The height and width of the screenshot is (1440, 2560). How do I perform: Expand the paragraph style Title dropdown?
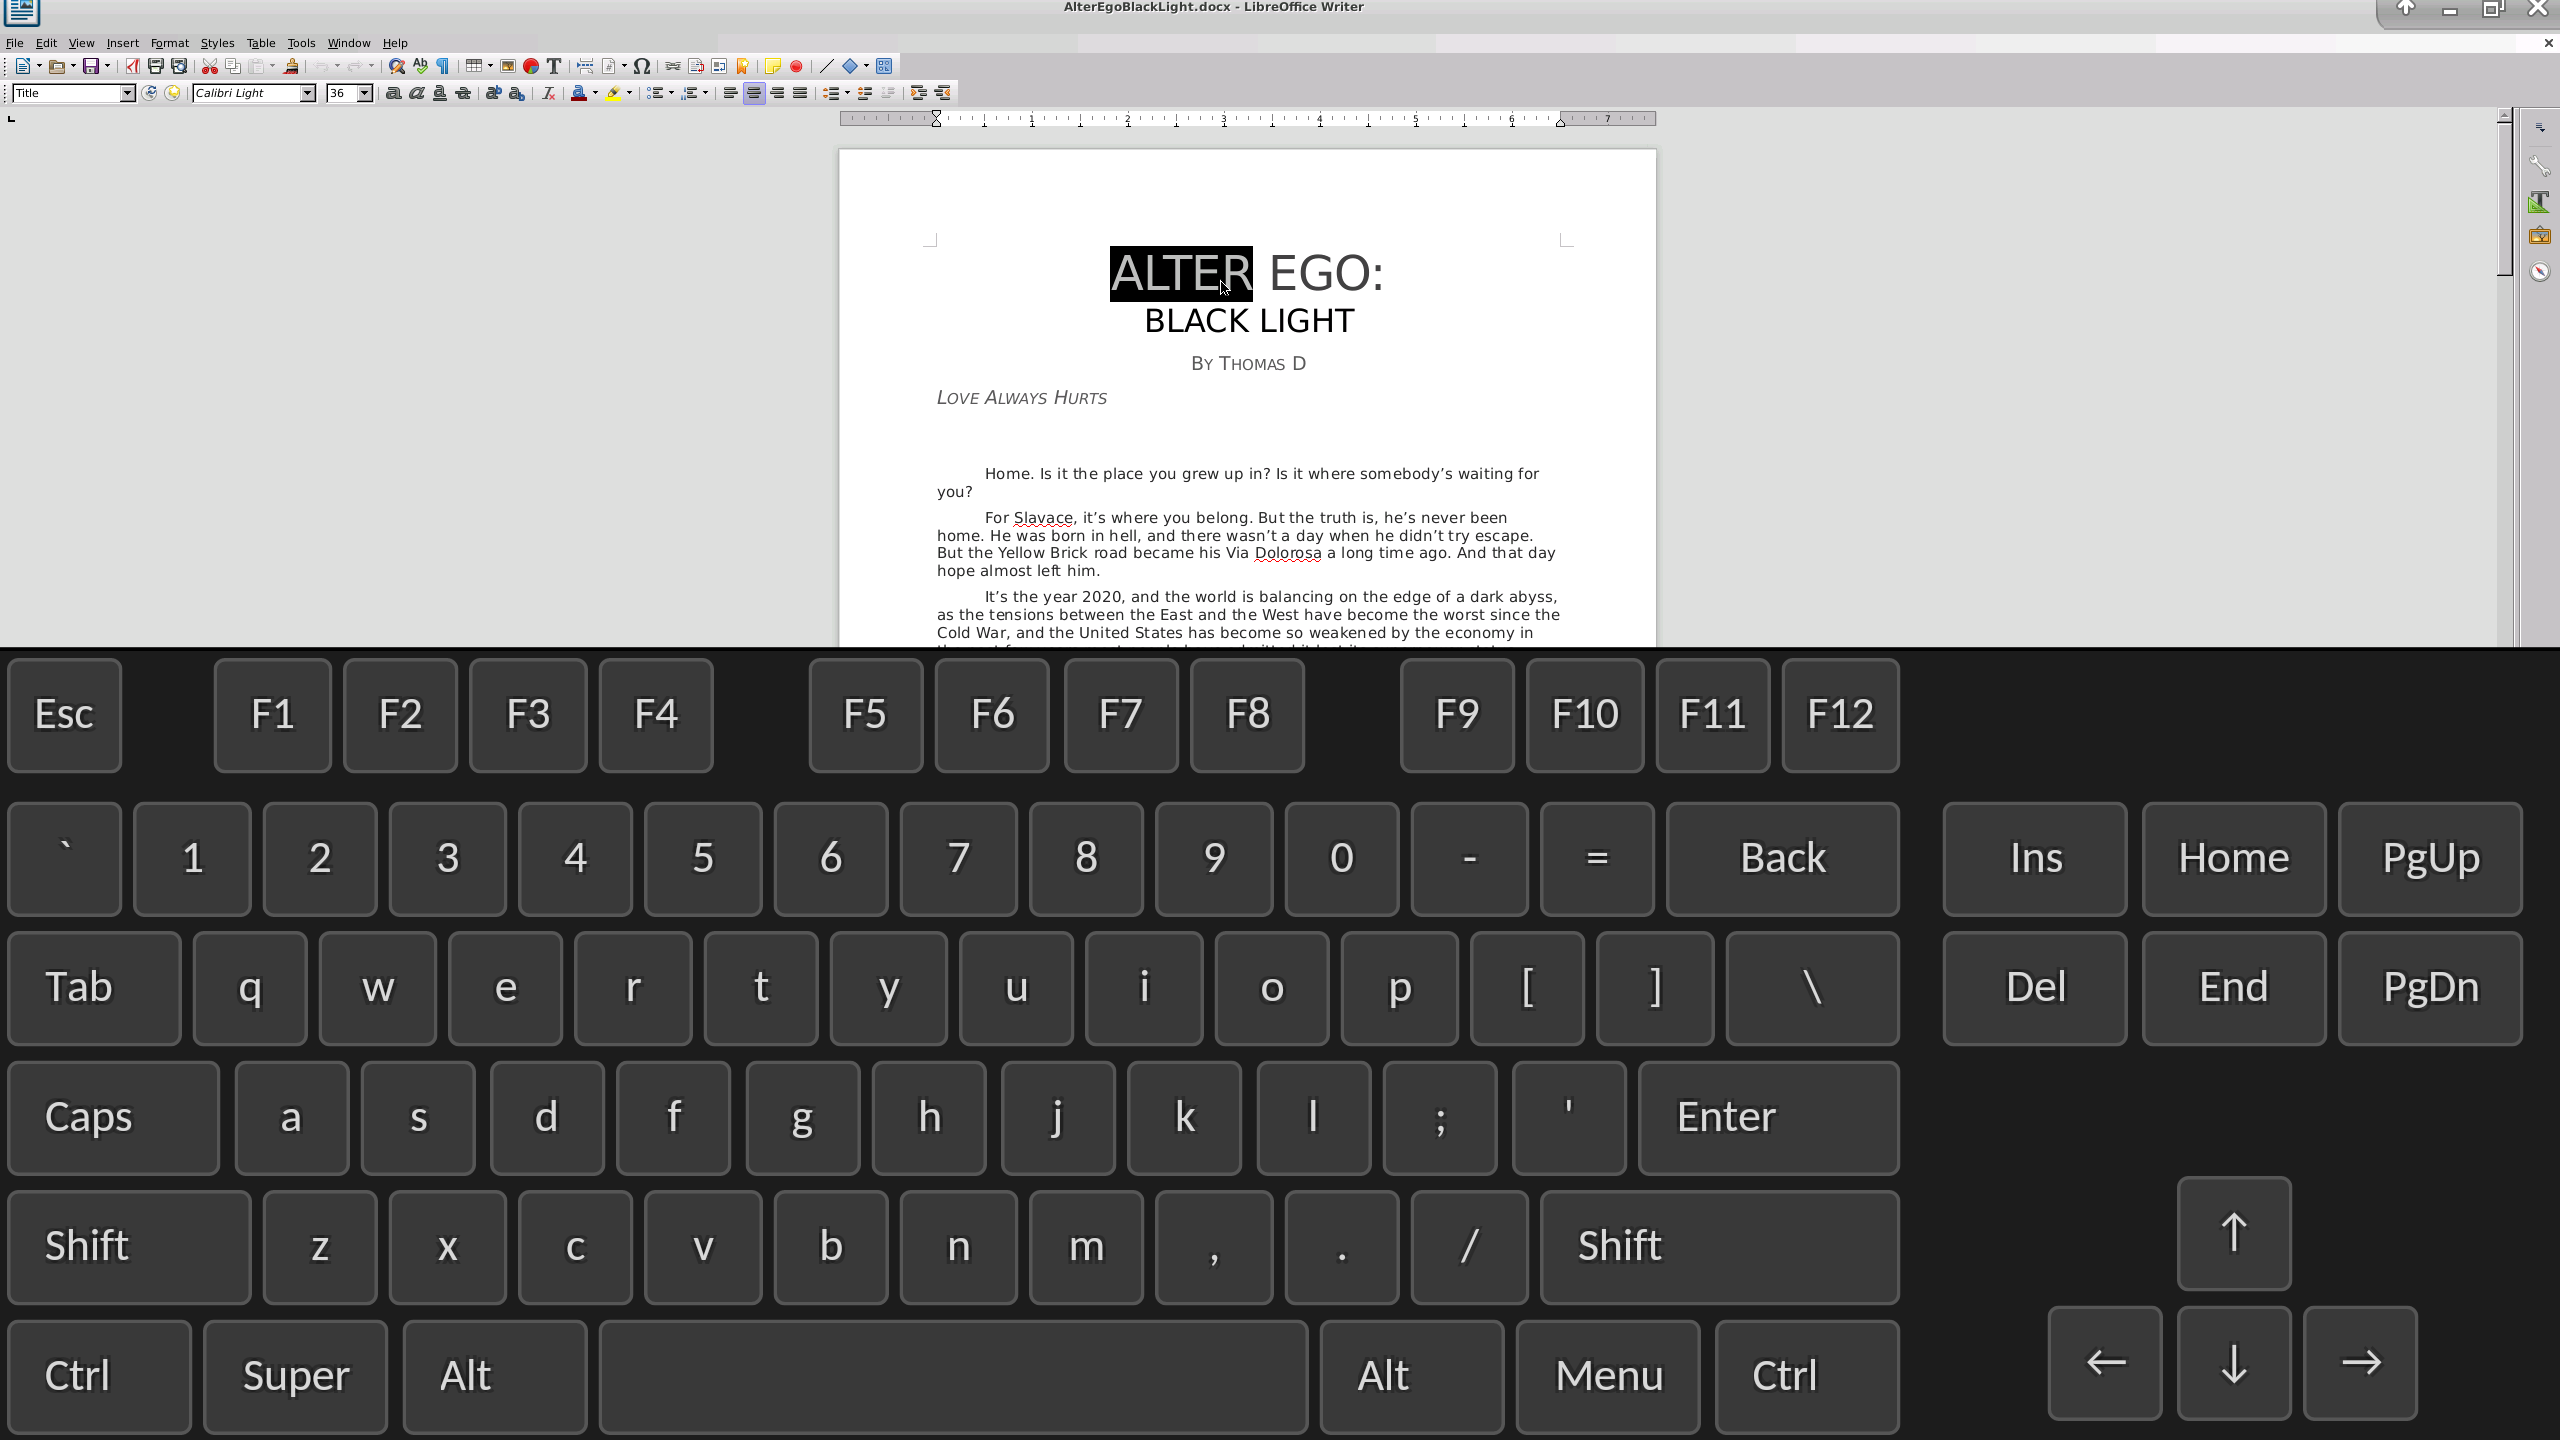coord(128,93)
